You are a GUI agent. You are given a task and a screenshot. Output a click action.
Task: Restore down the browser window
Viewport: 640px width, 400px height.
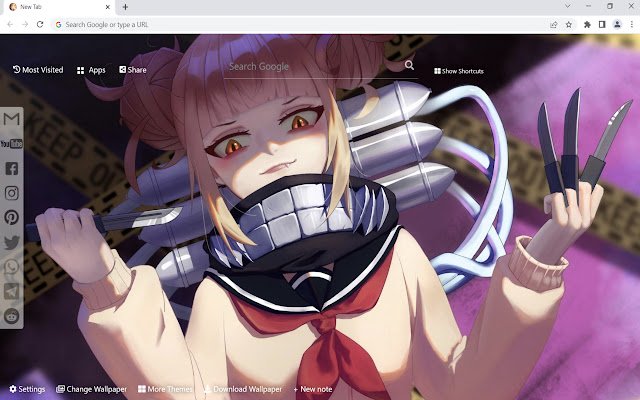[610, 6]
